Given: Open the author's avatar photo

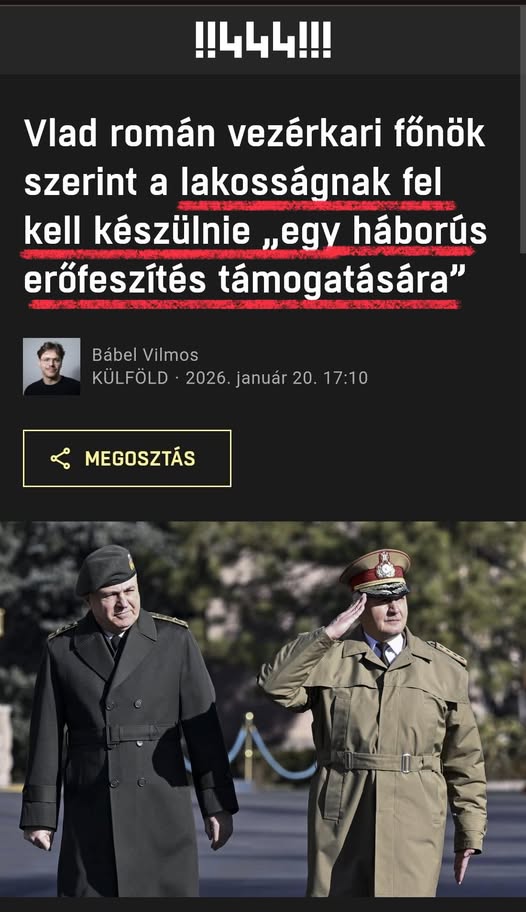Looking at the screenshot, I should click(52, 366).
